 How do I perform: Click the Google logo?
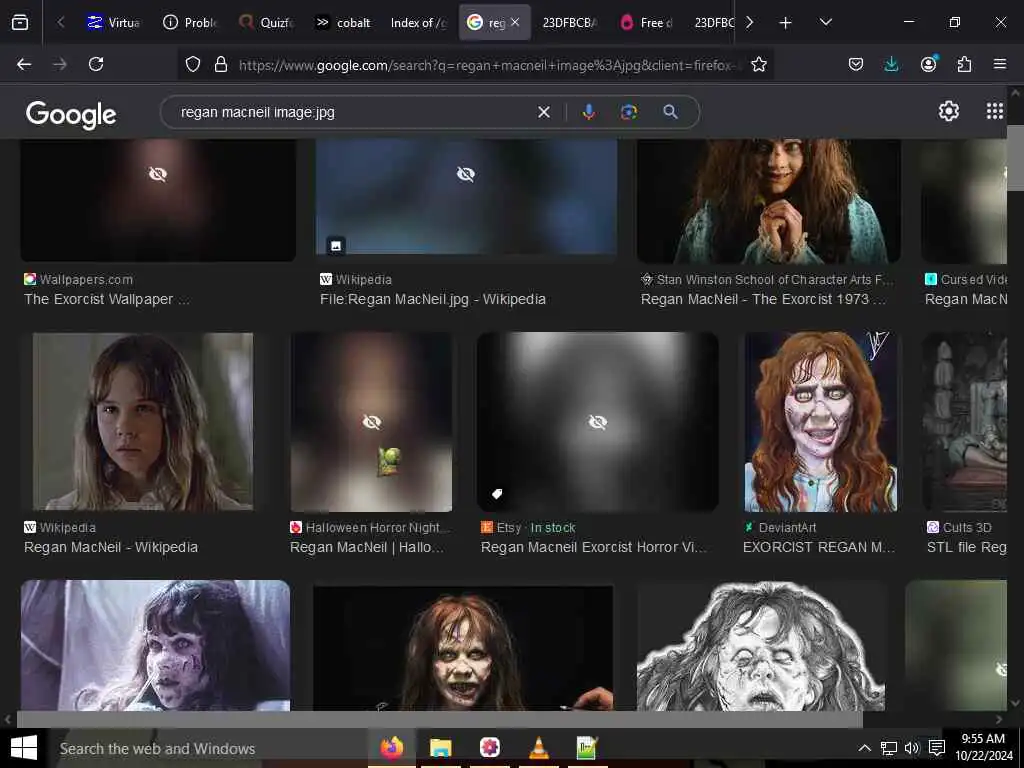tap(71, 114)
